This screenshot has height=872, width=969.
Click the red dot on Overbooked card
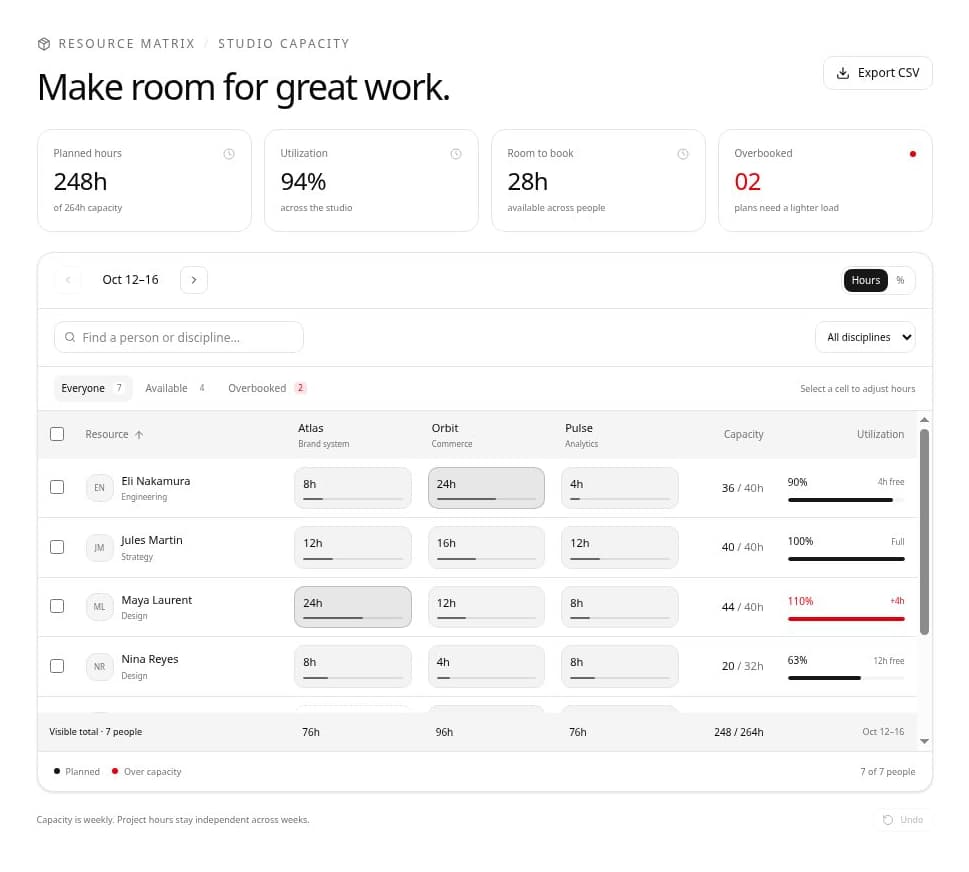coord(912,154)
